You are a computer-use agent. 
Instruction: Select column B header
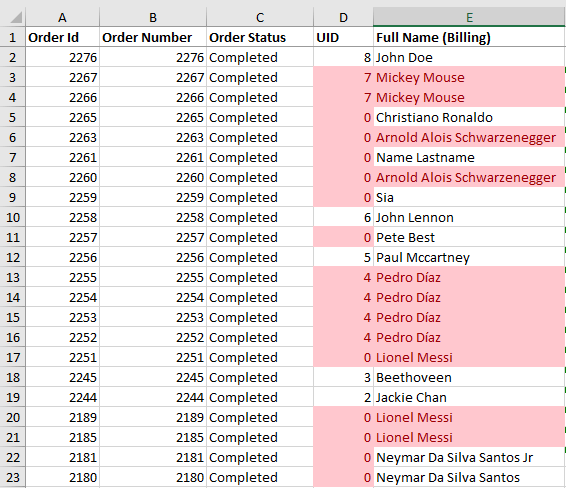pyautogui.click(x=153, y=17)
